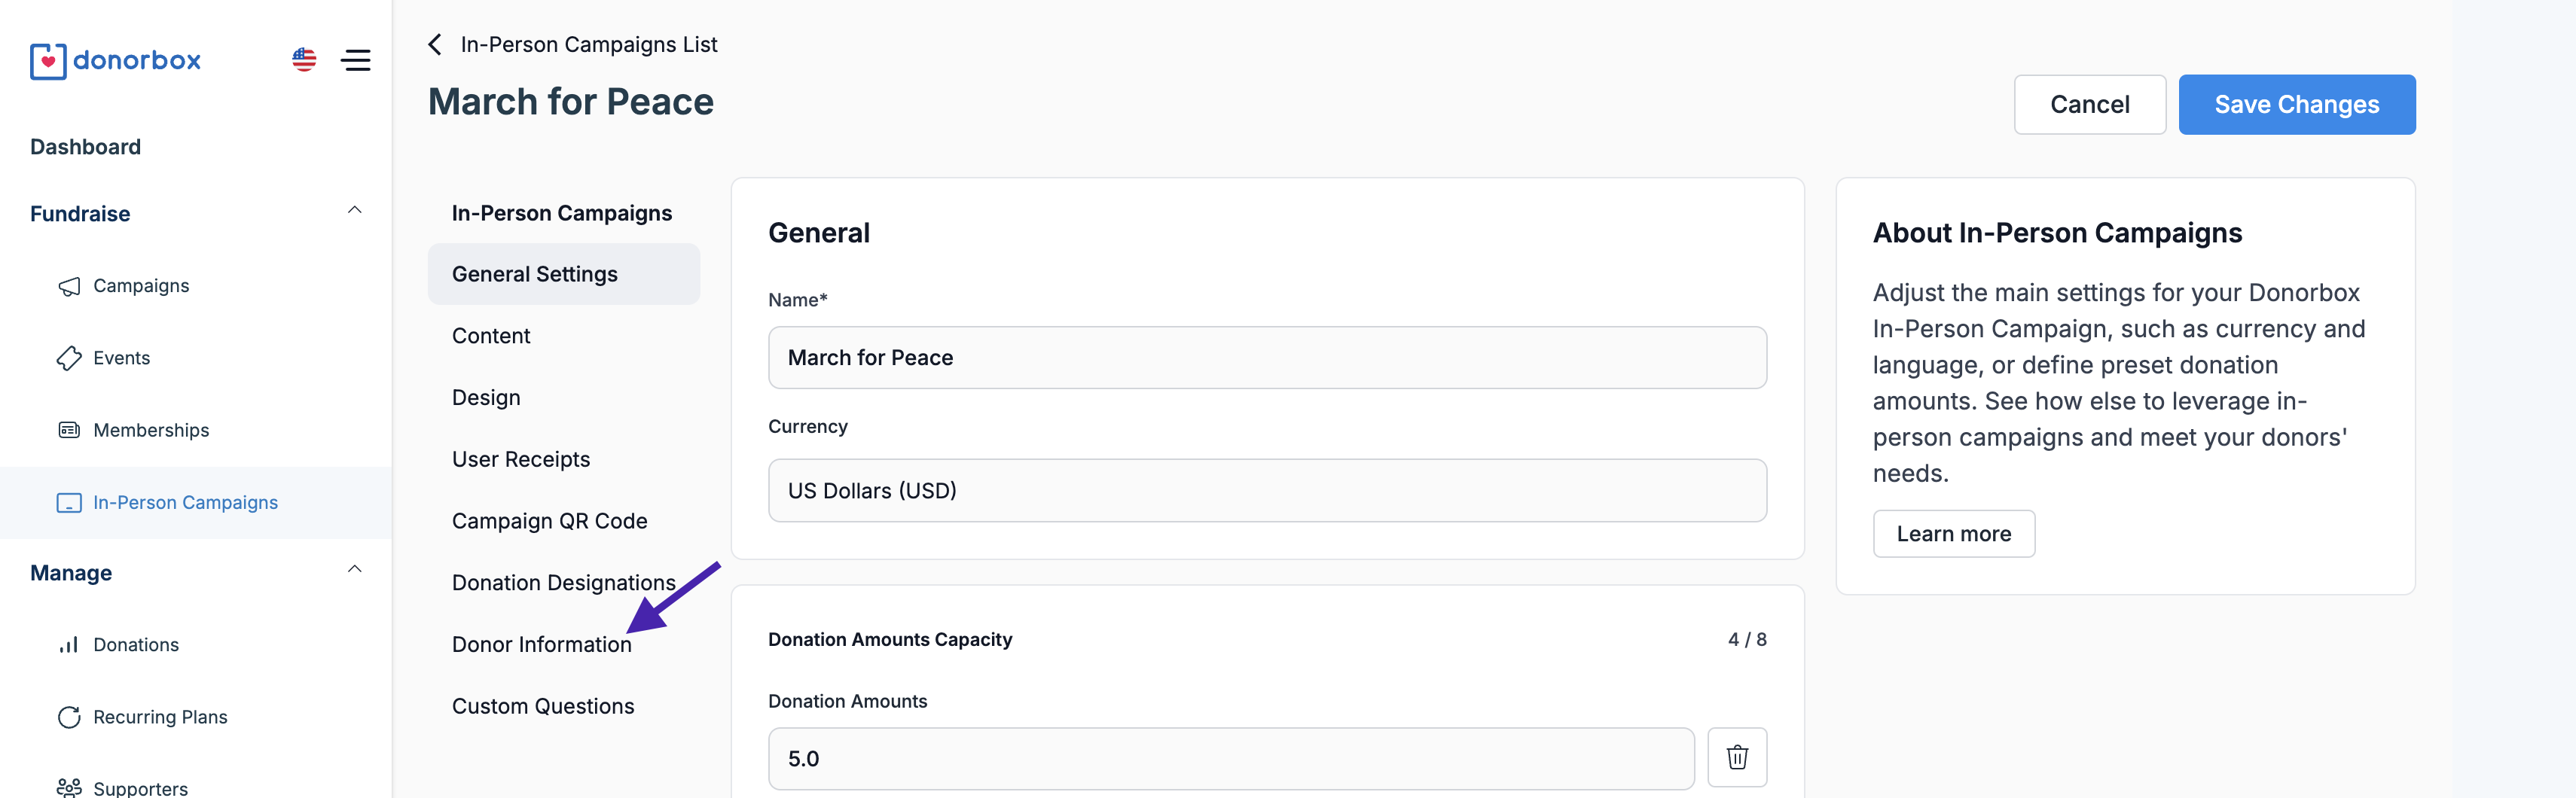2576x798 pixels.
Task: Open the Content settings tab
Action: [x=491, y=336]
